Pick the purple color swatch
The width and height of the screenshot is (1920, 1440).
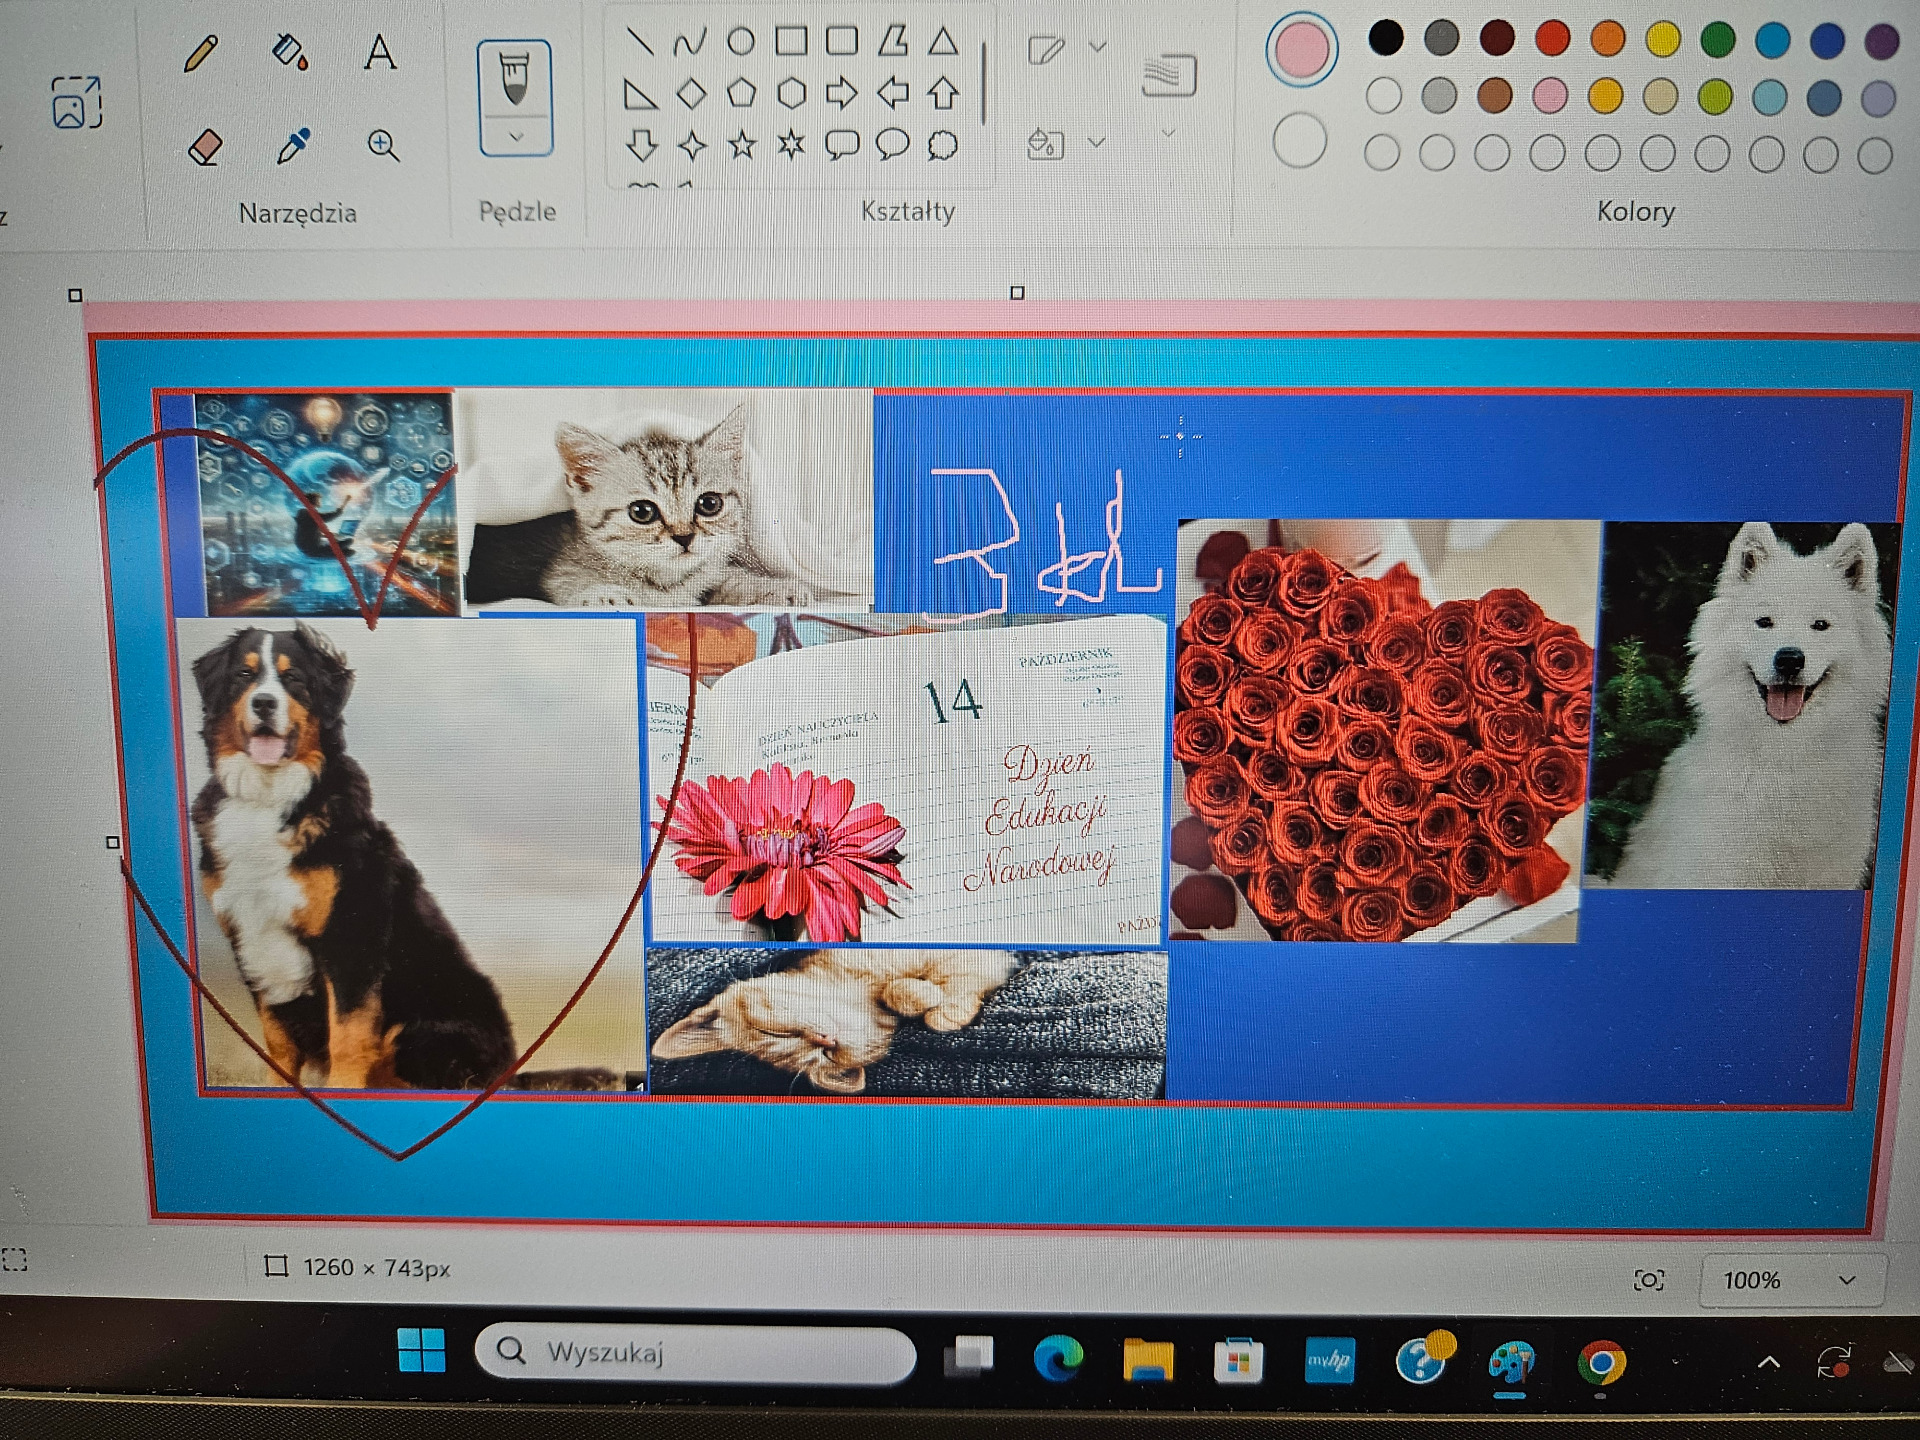(x=1882, y=41)
